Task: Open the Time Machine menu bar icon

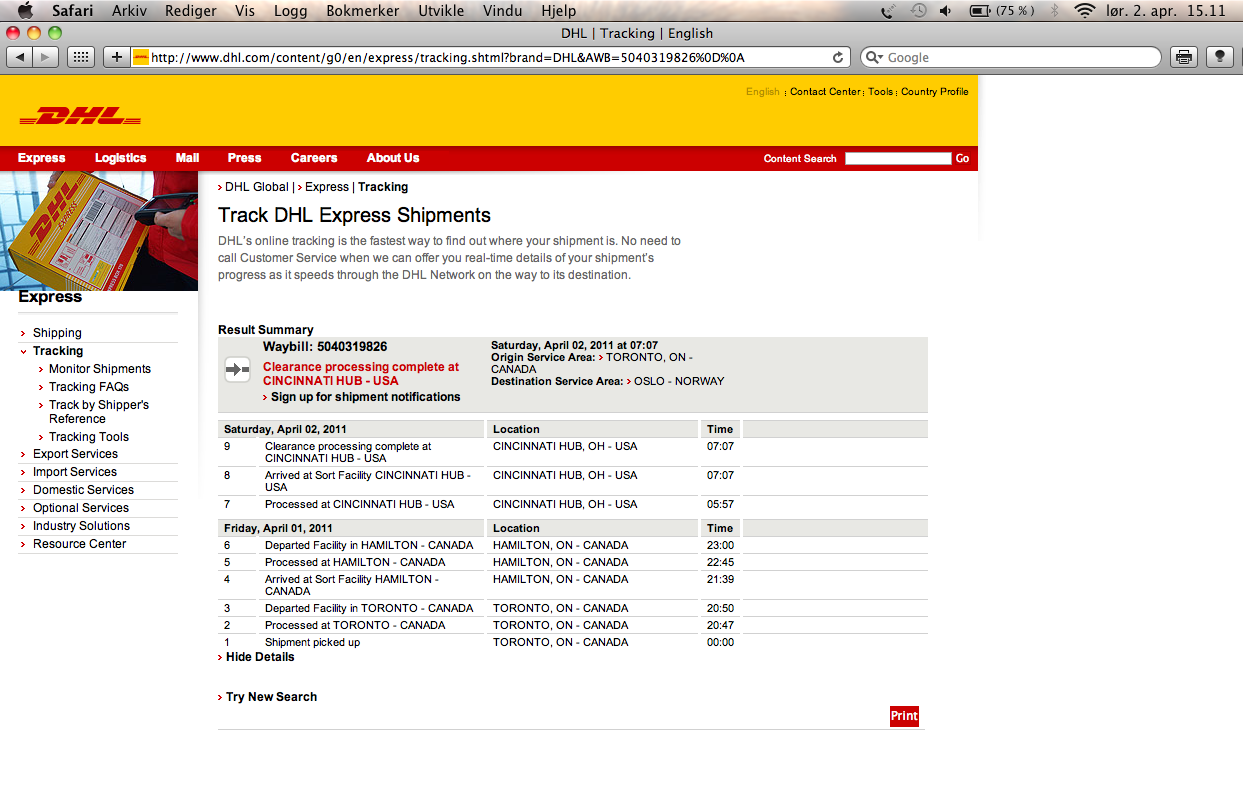Action: (918, 11)
